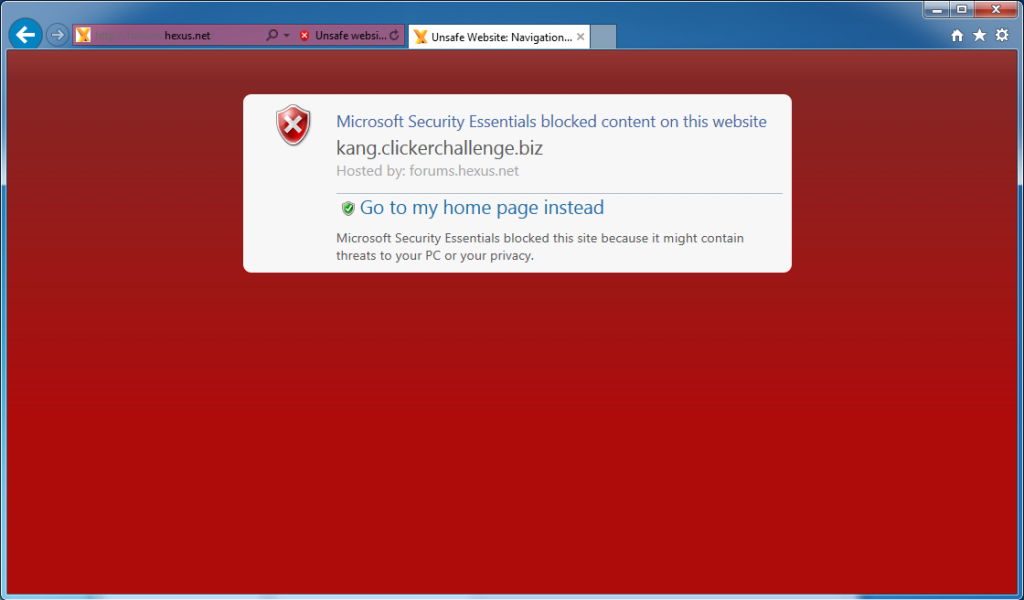This screenshot has width=1024, height=600.
Task: Maximize the Internet Explorer window
Action: (962, 9)
